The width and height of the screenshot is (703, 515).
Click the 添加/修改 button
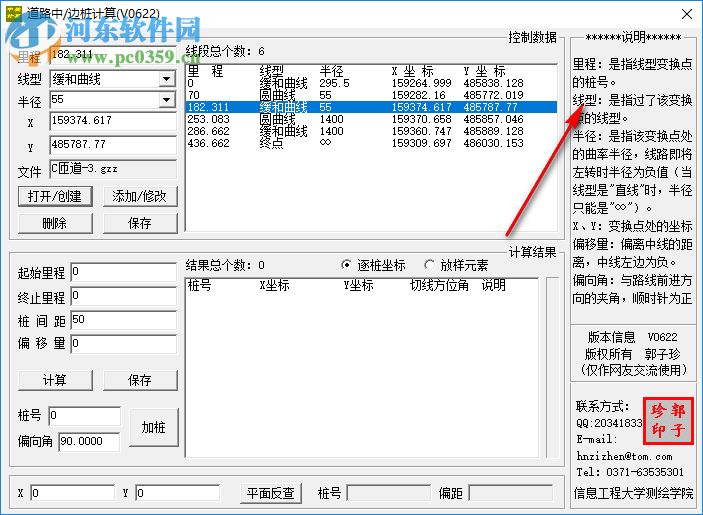coord(140,196)
